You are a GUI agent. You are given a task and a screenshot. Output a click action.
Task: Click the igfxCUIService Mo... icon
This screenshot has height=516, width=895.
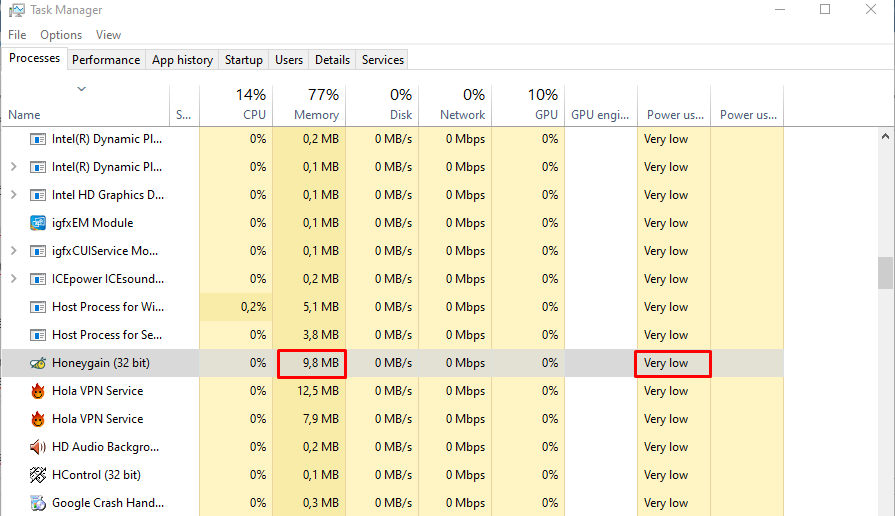coord(38,251)
